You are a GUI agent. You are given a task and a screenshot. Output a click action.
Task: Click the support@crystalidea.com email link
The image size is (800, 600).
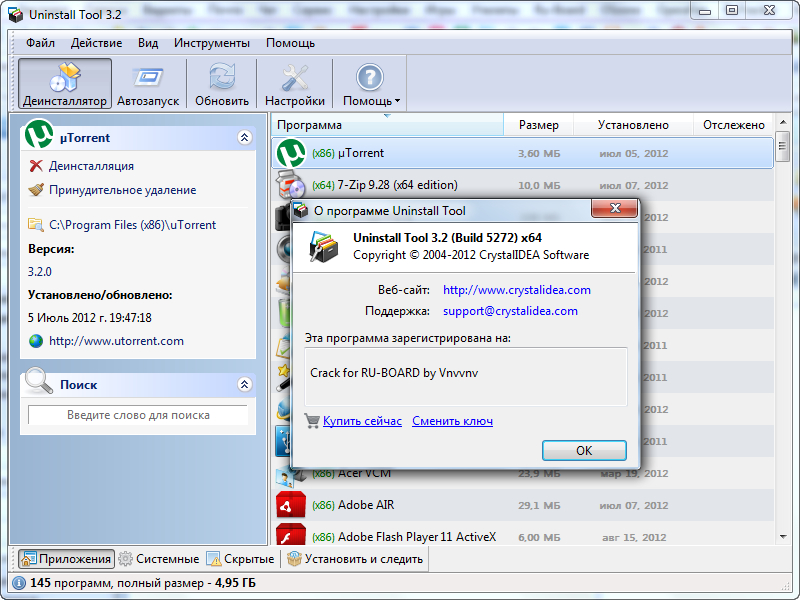click(x=510, y=311)
